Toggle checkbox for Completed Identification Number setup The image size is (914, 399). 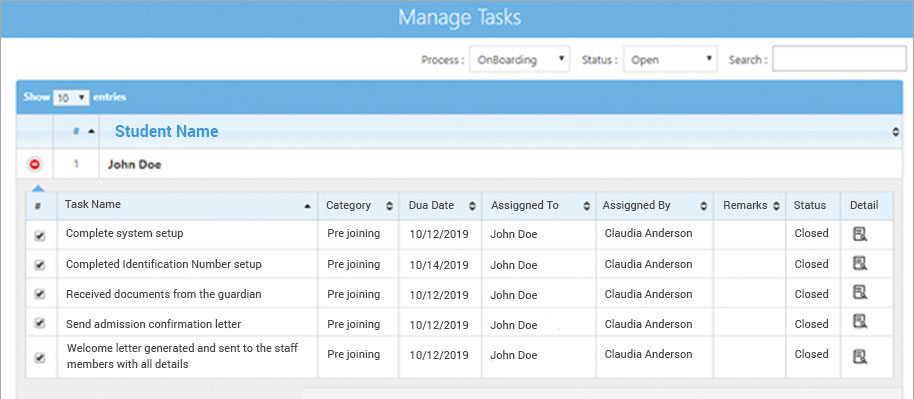(40, 265)
